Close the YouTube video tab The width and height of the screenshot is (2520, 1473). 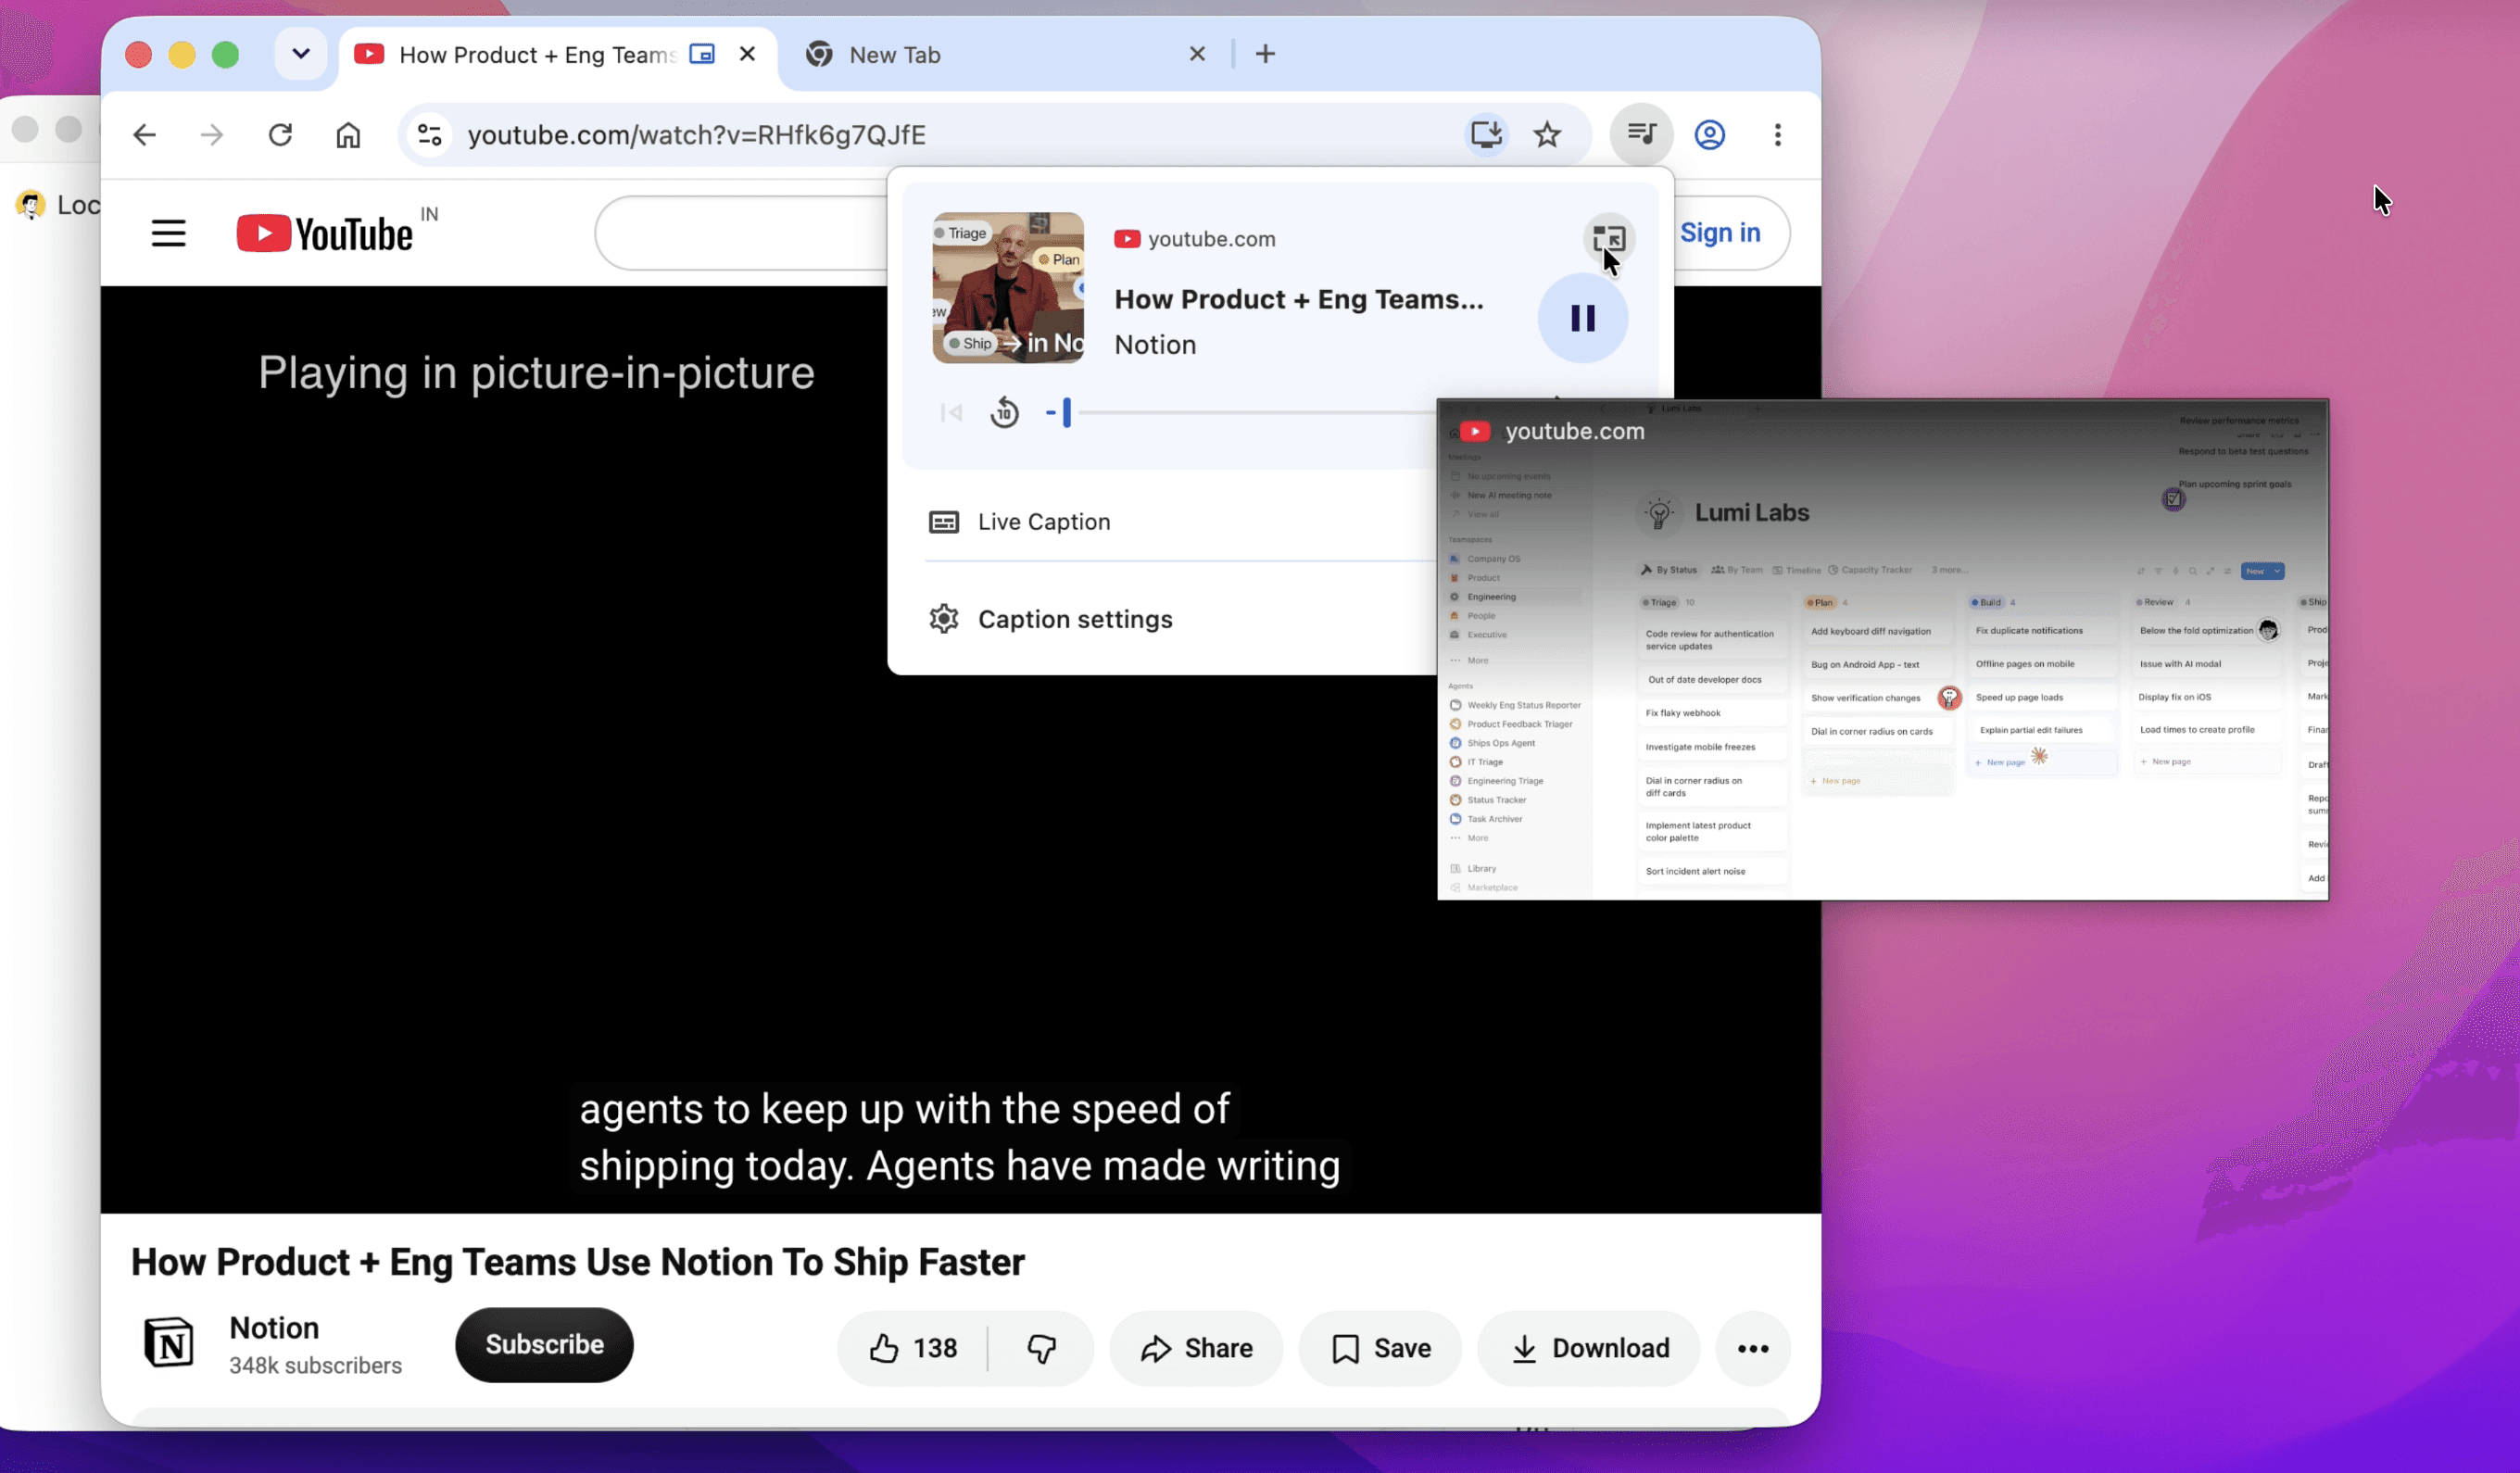(747, 54)
